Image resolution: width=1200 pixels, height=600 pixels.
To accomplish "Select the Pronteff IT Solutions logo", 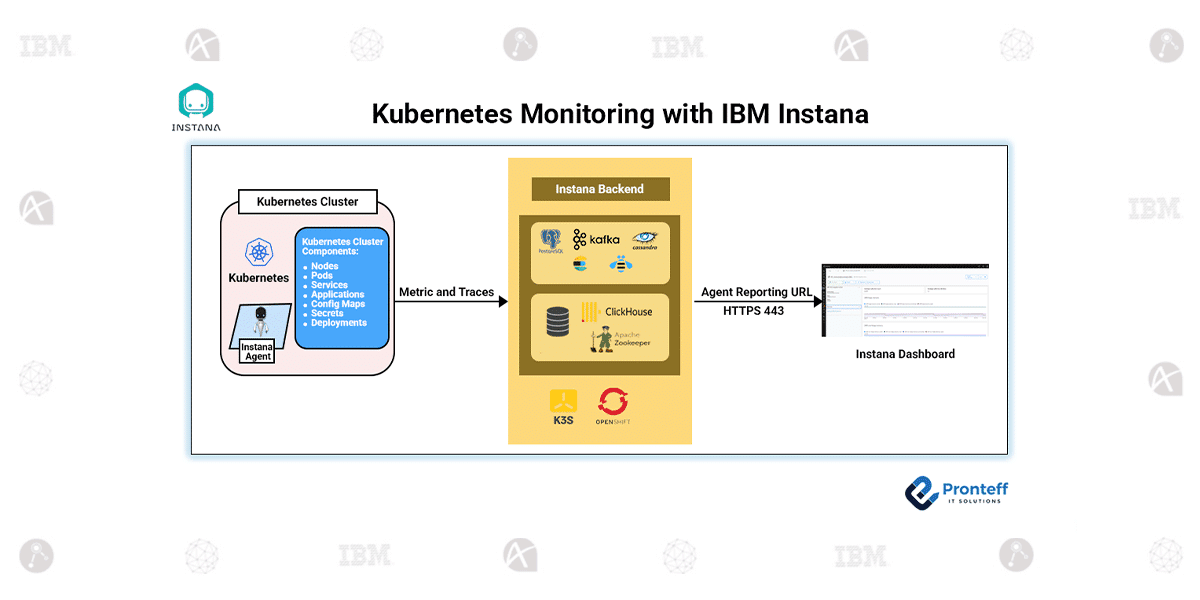I will 955,492.
